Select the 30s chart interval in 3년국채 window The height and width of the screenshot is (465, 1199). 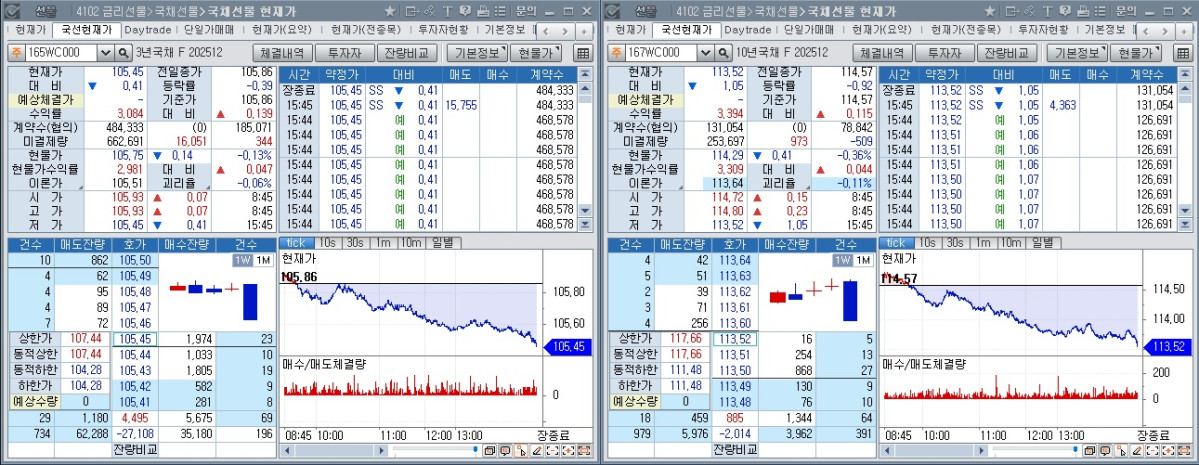pyautogui.click(x=355, y=242)
